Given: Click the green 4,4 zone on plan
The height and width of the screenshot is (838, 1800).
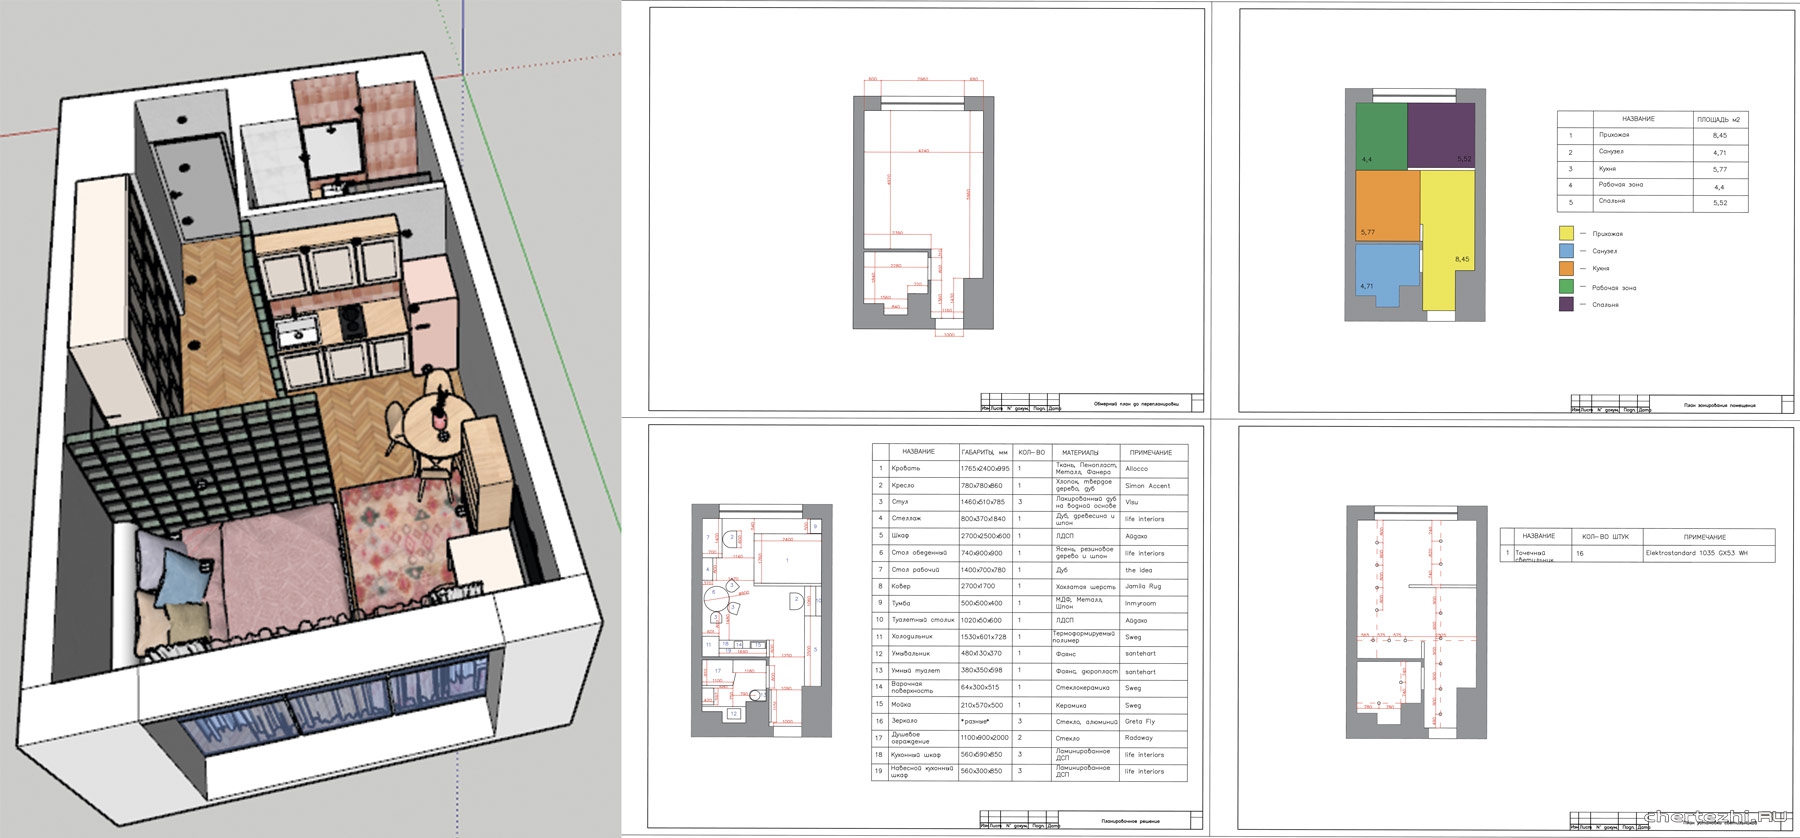Looking at the screenshot, I should click(1380, 135).
